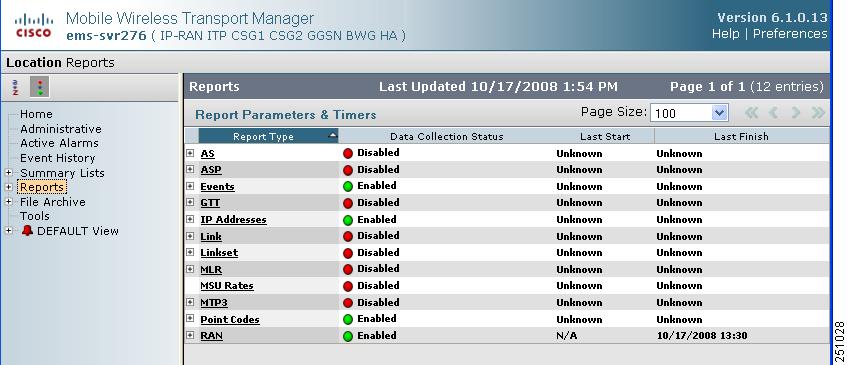Click the traffic light status sort icon
The image size is (847, 365).
point(39,87)
